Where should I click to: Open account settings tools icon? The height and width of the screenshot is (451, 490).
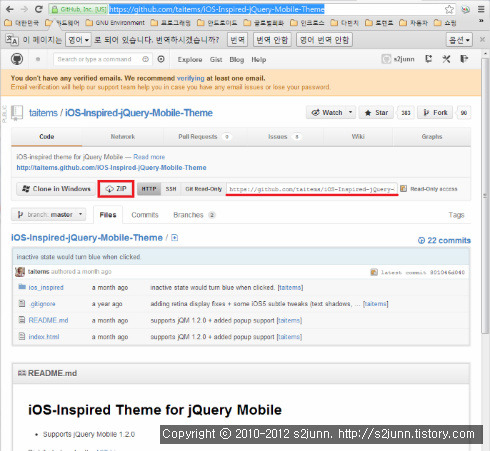click(446, 59)
